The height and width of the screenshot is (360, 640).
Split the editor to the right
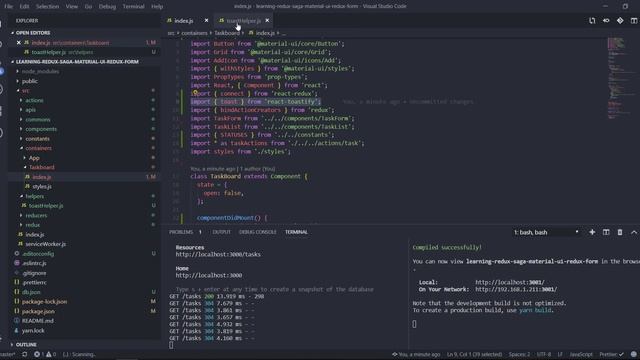tap(634, 20)
